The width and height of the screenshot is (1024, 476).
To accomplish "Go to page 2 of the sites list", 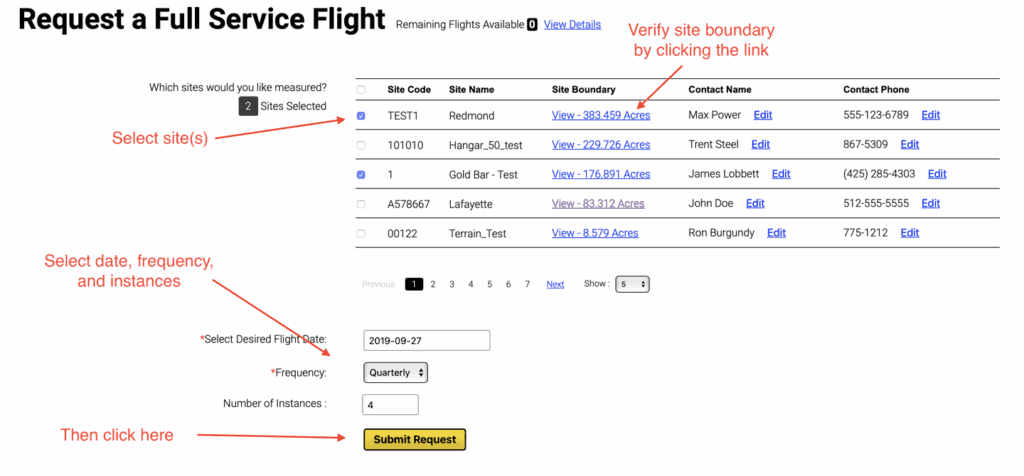I will (432, 284).
